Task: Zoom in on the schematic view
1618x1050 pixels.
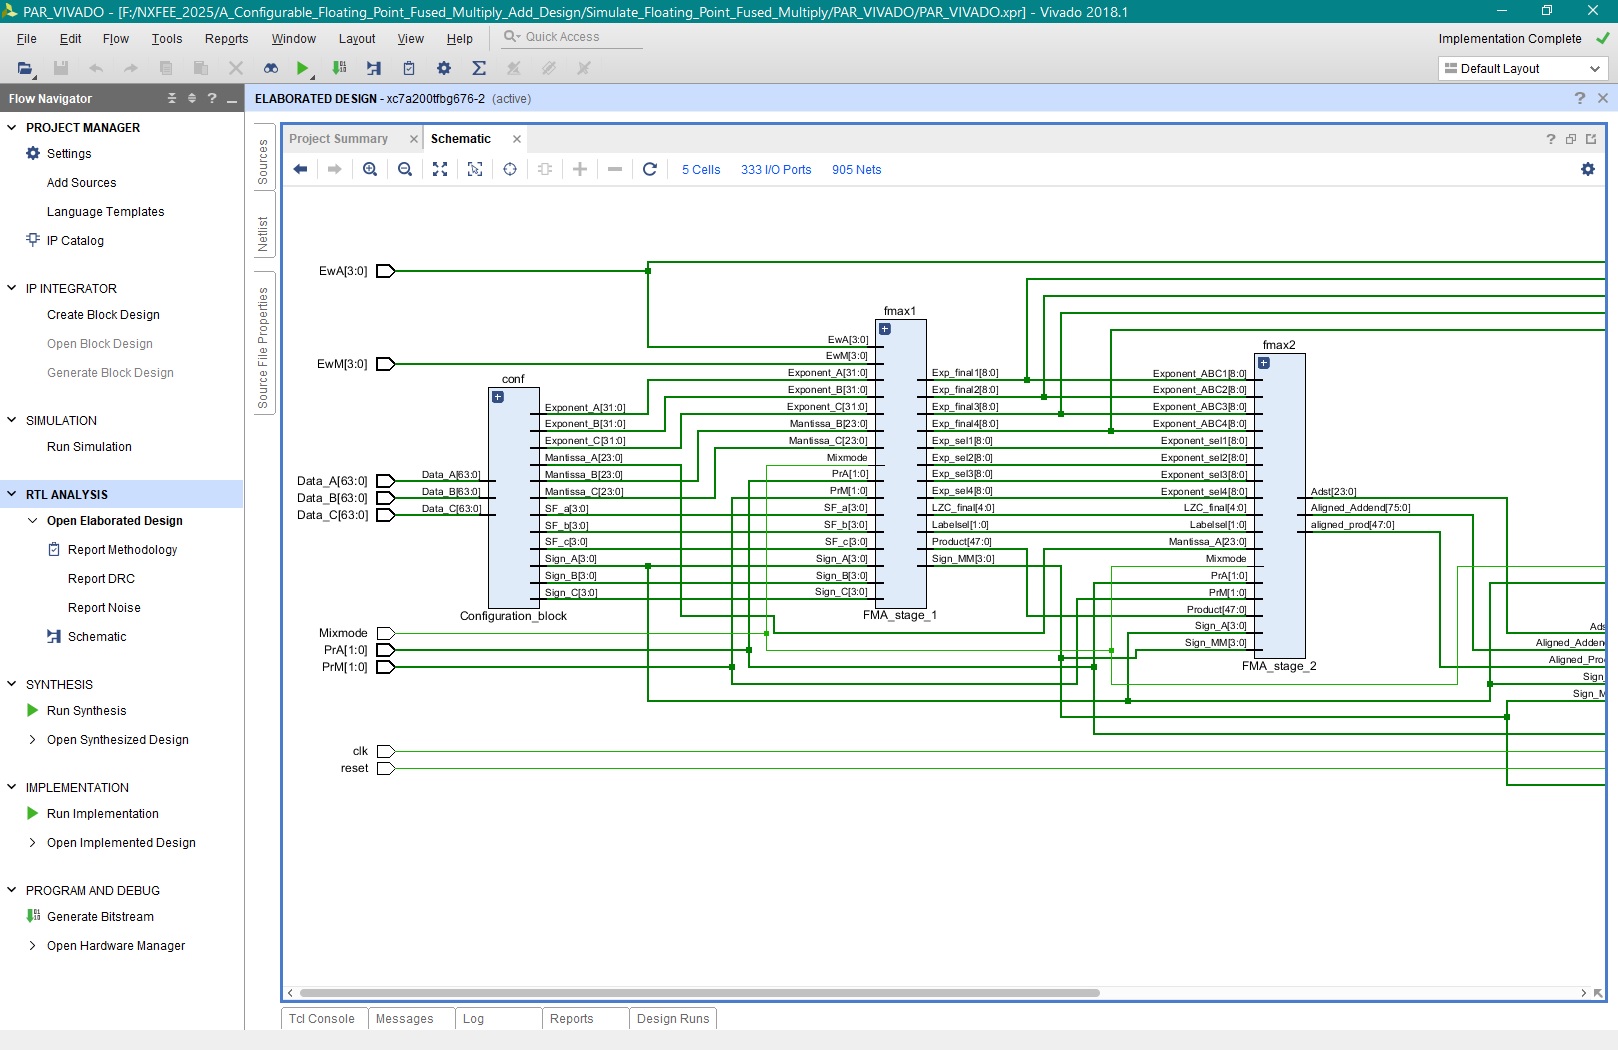Action: [370, 169]
